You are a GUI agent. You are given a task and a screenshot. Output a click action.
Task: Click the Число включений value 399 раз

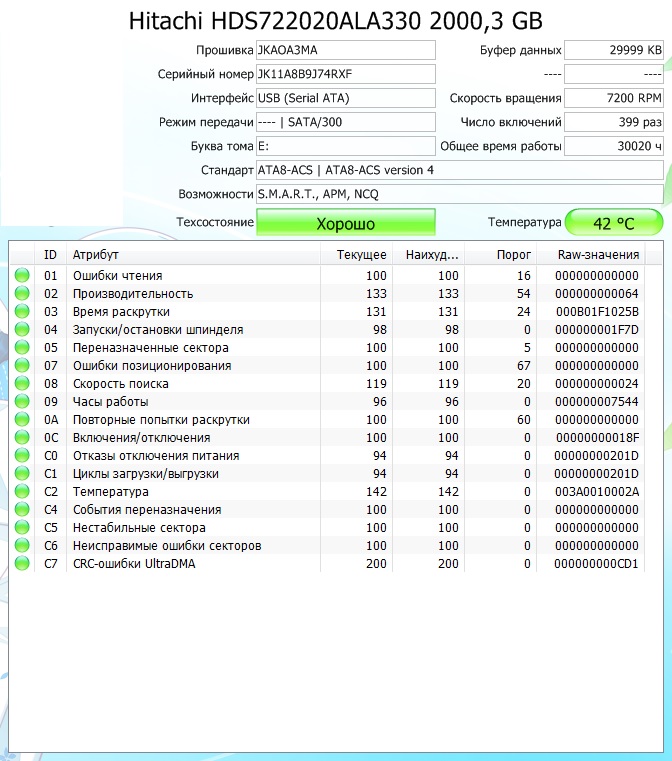pos(614,122)
